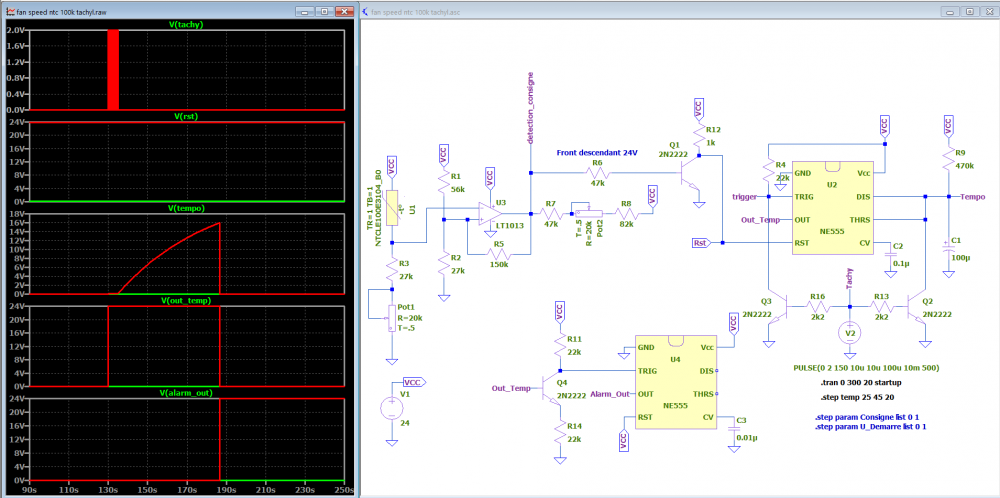Select resistor R14 22k symbol
Screen dimensions: 1000x498
coord(560,432)
